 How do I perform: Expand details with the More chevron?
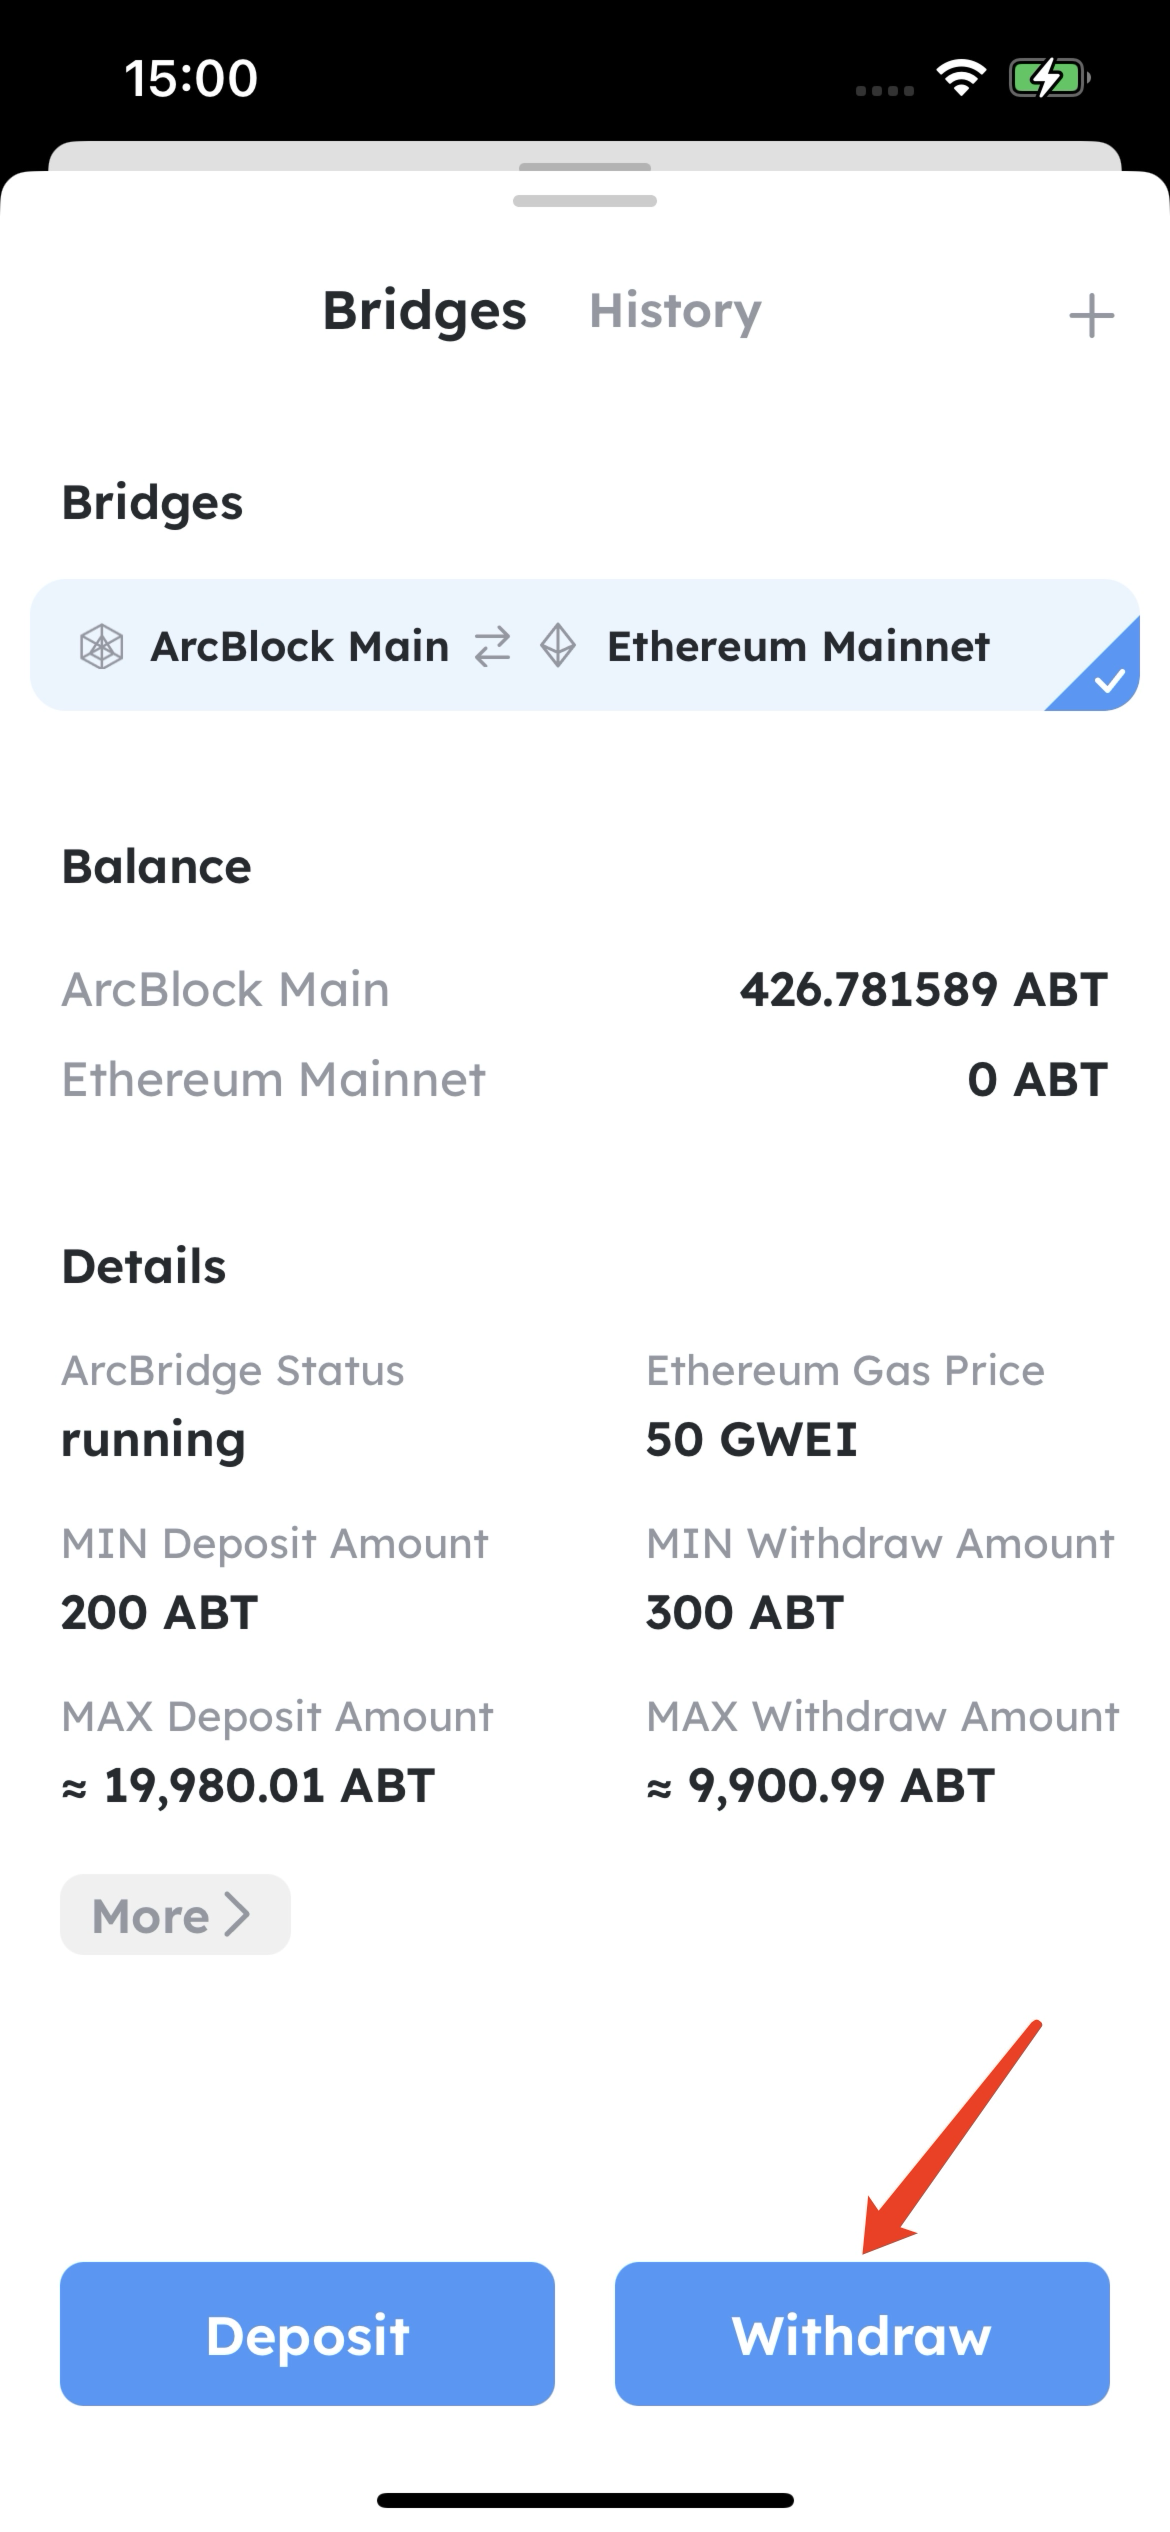click(176, 1915)
